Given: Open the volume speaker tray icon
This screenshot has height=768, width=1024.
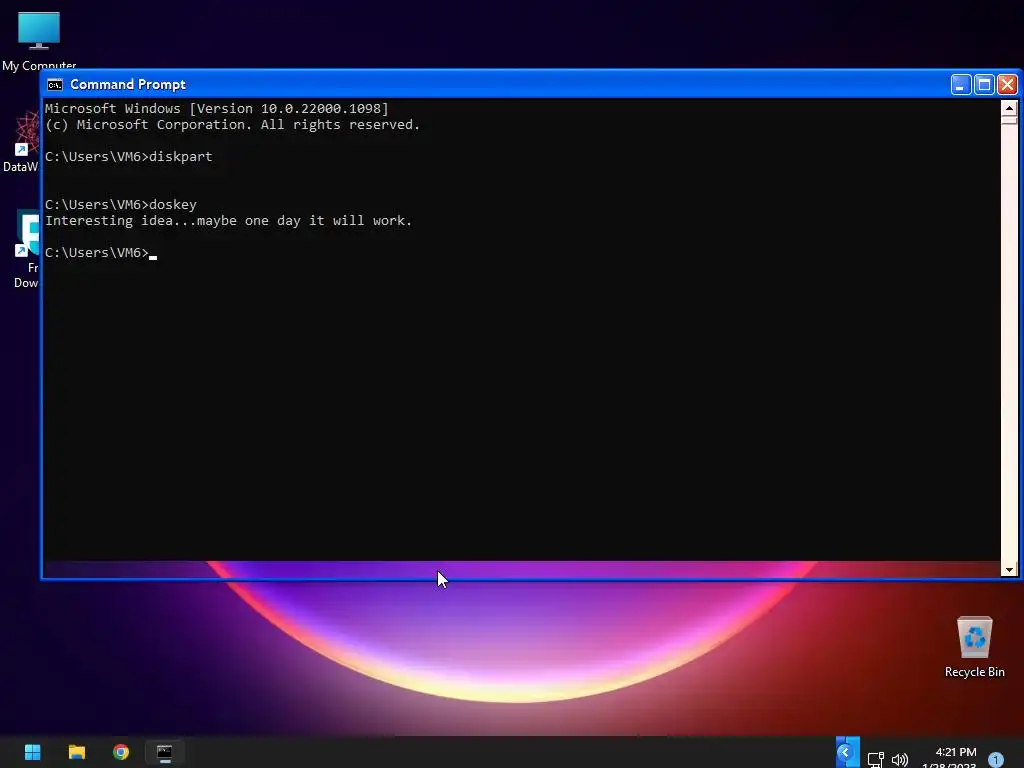Looking at the screenshot, I should 900,760.
